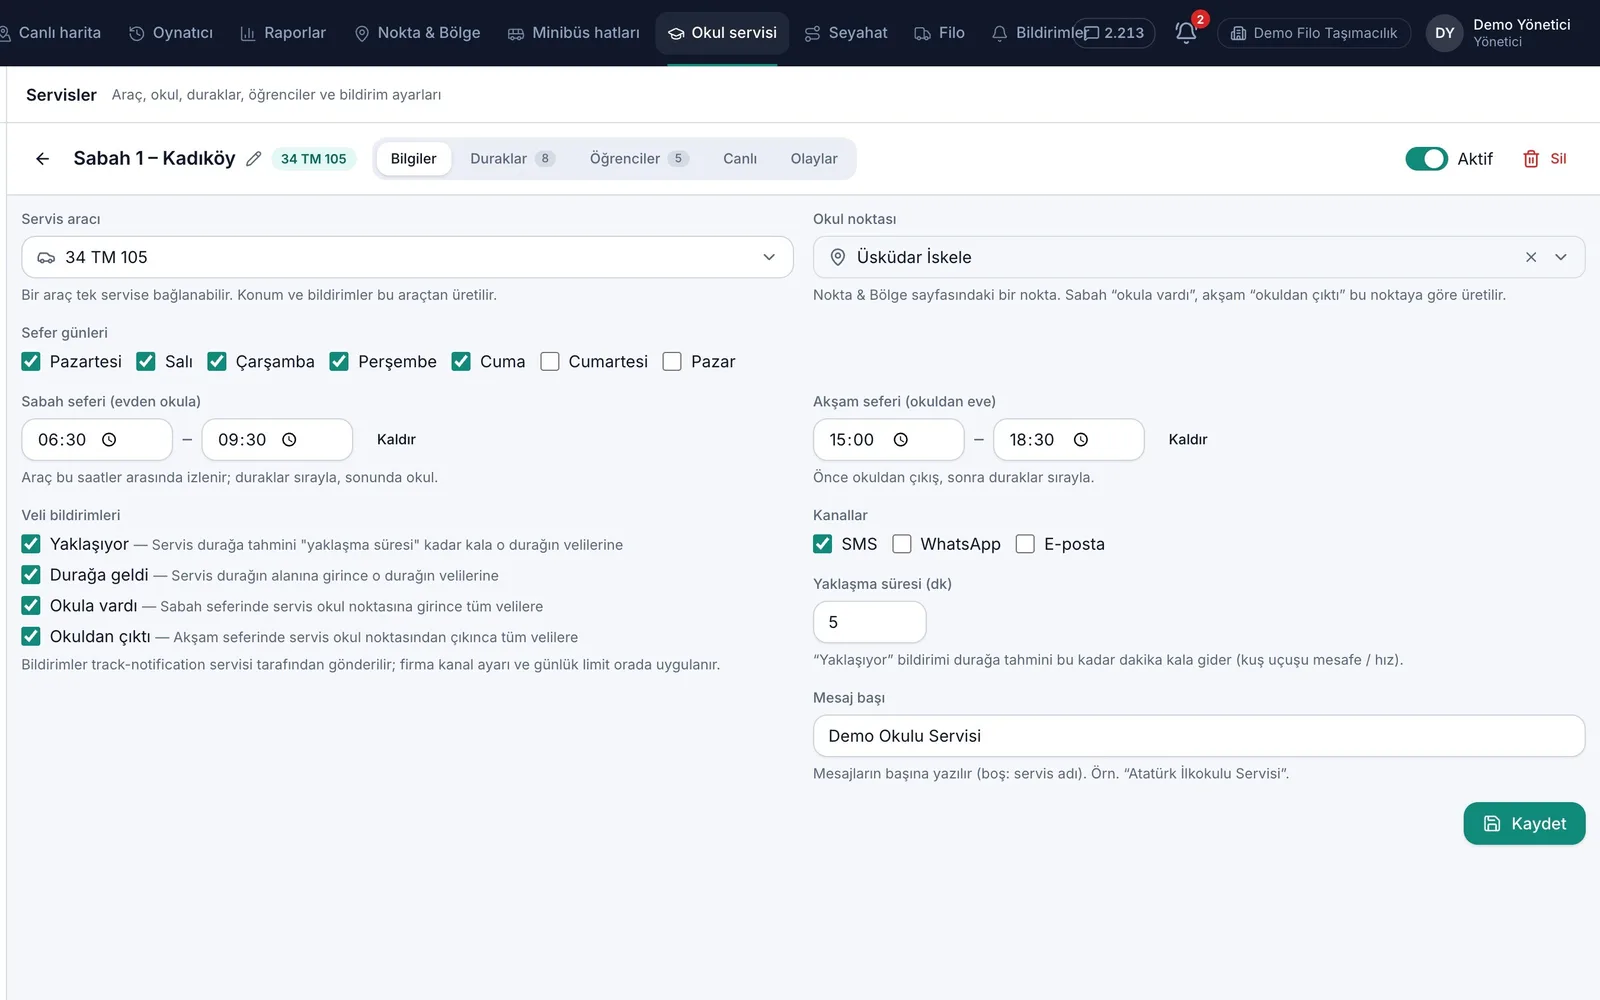This screenshot has width=1600, height=1000.
Task: Switch to the Olaylar tab
Action: click(x=814, y=159)
